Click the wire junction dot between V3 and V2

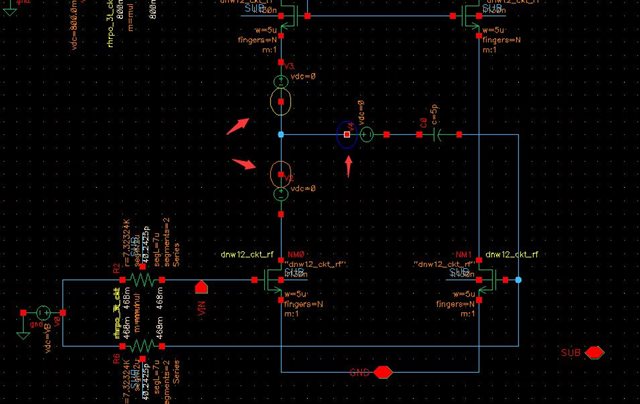tap(281, 134)
